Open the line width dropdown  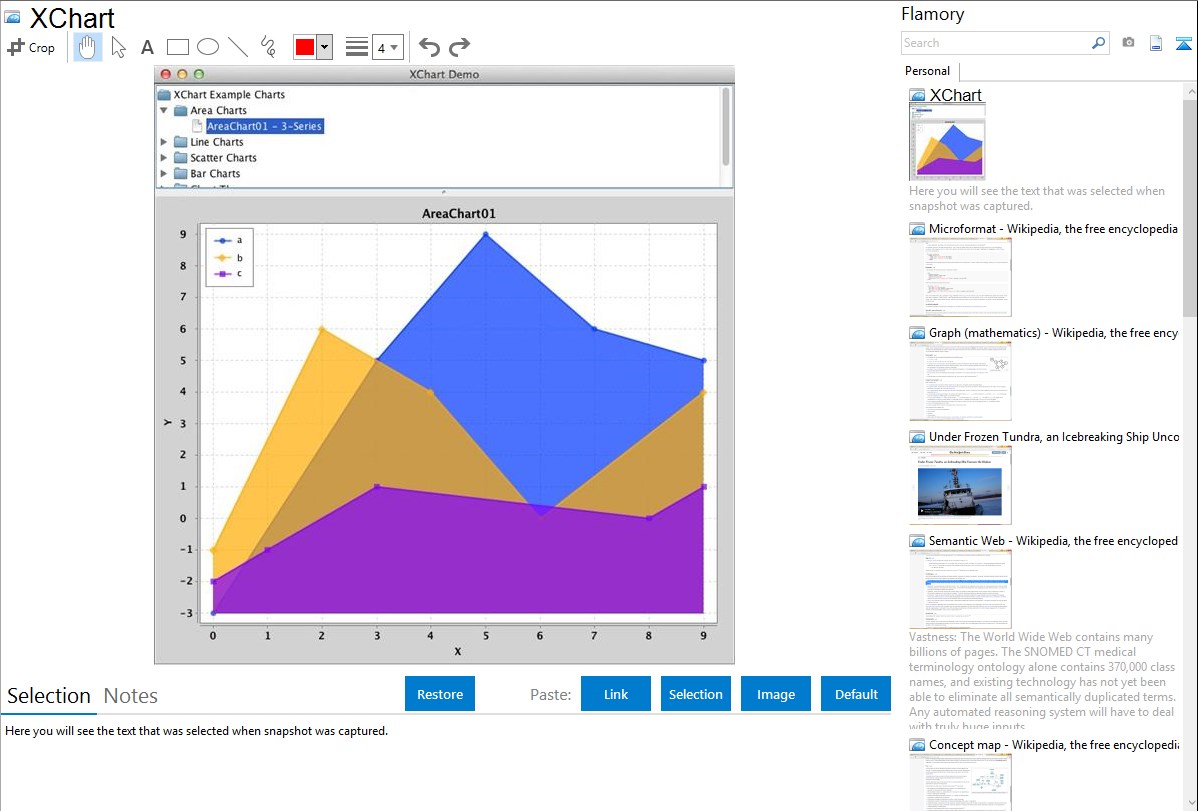(x=387, y=47)
